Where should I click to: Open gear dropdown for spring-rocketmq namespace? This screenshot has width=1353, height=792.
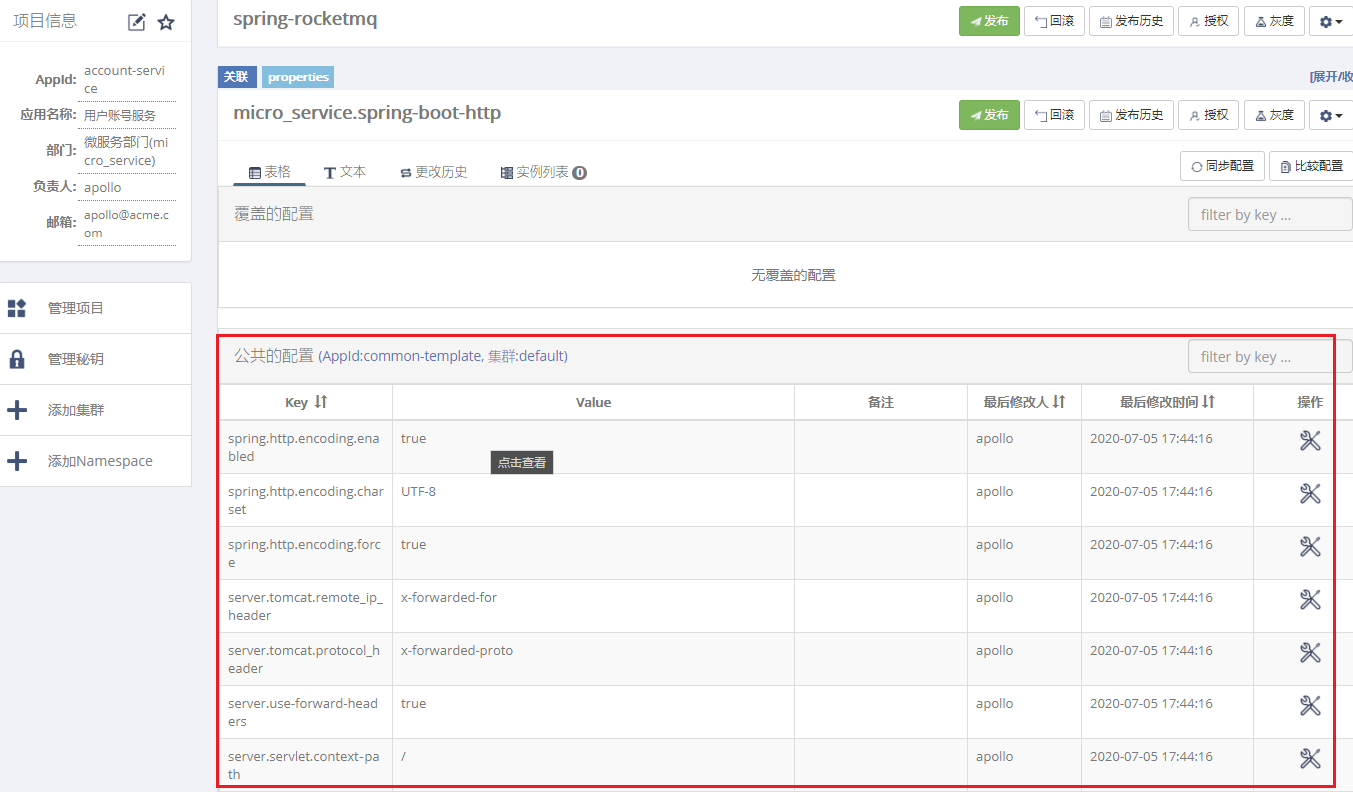click(x=1331, y=21)
